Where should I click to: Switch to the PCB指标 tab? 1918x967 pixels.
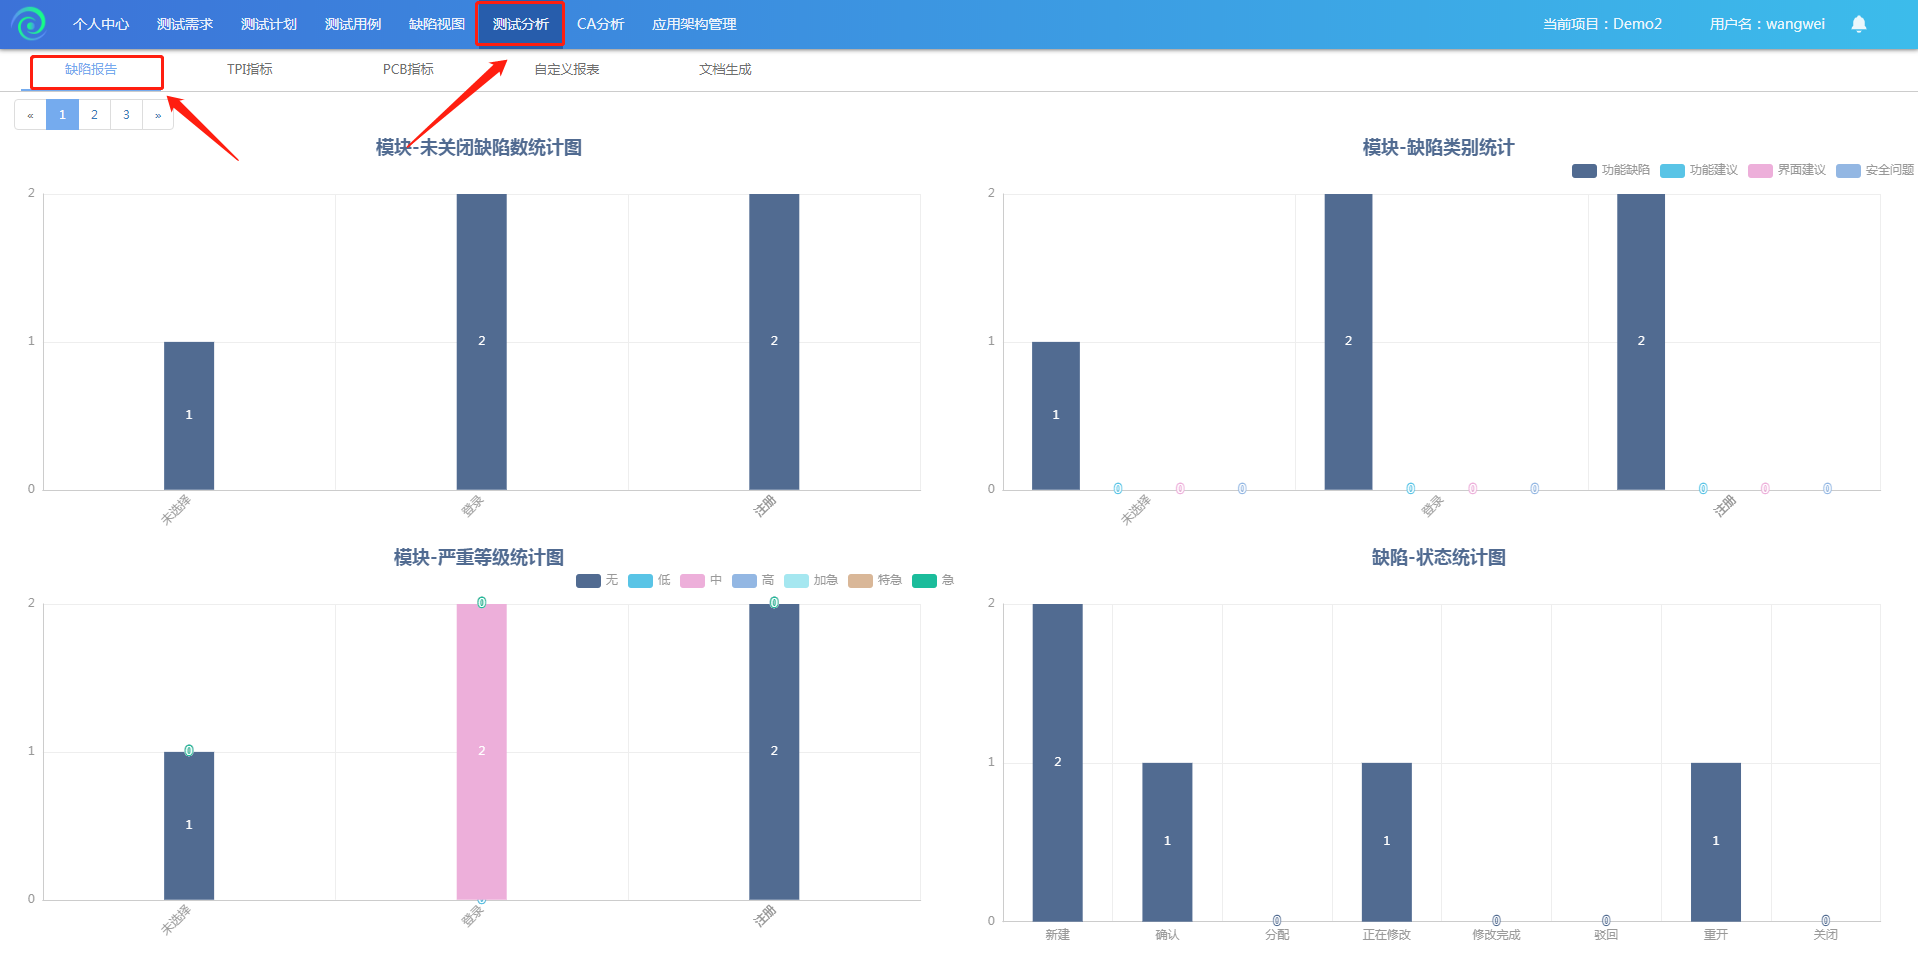coord(408,69)
